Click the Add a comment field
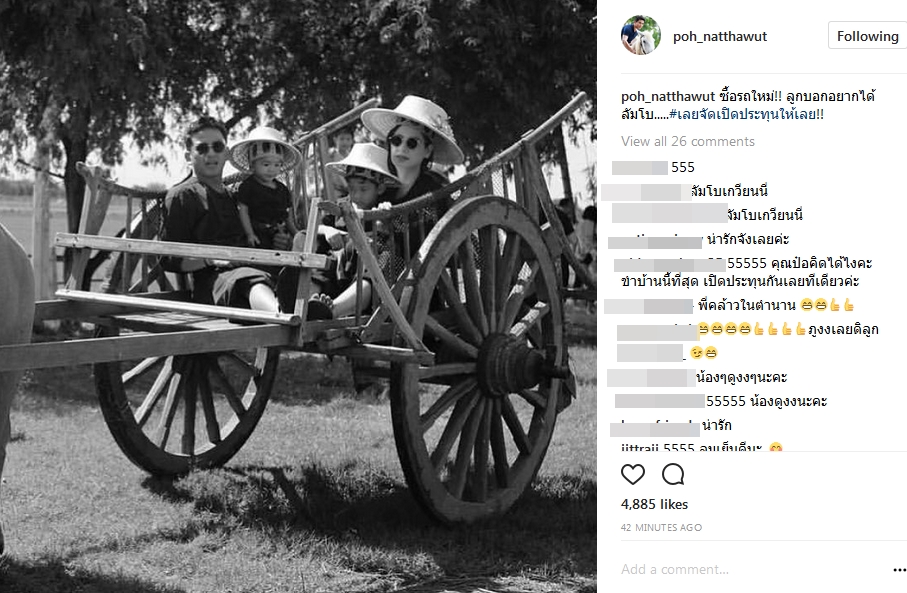This screenshot has width=907, height=593. [752, 569]
